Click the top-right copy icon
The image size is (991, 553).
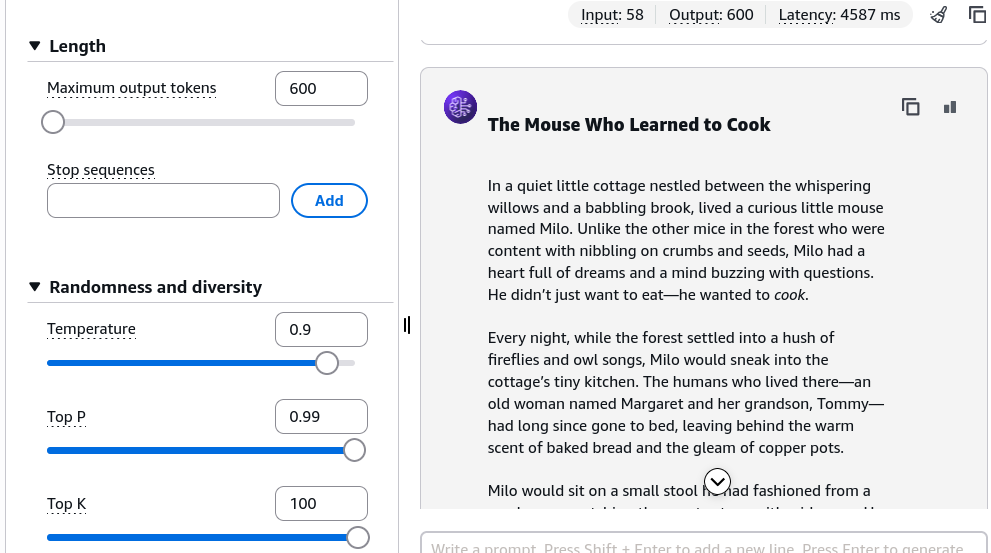[x=977, y=15]
